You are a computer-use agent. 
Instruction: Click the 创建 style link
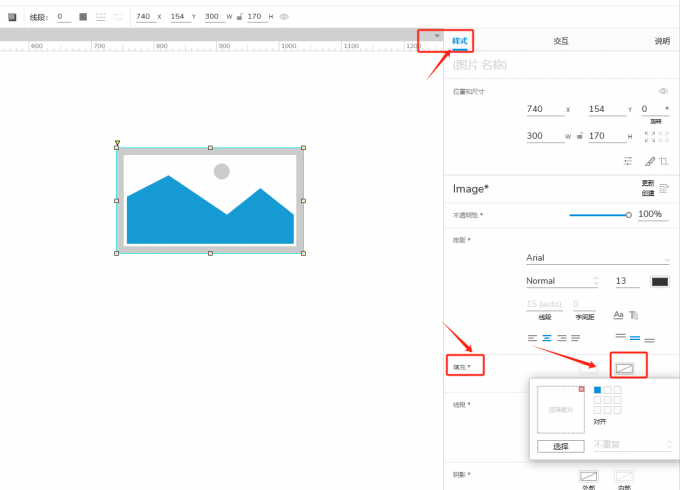pyautogui.click(x=647, y=193)
